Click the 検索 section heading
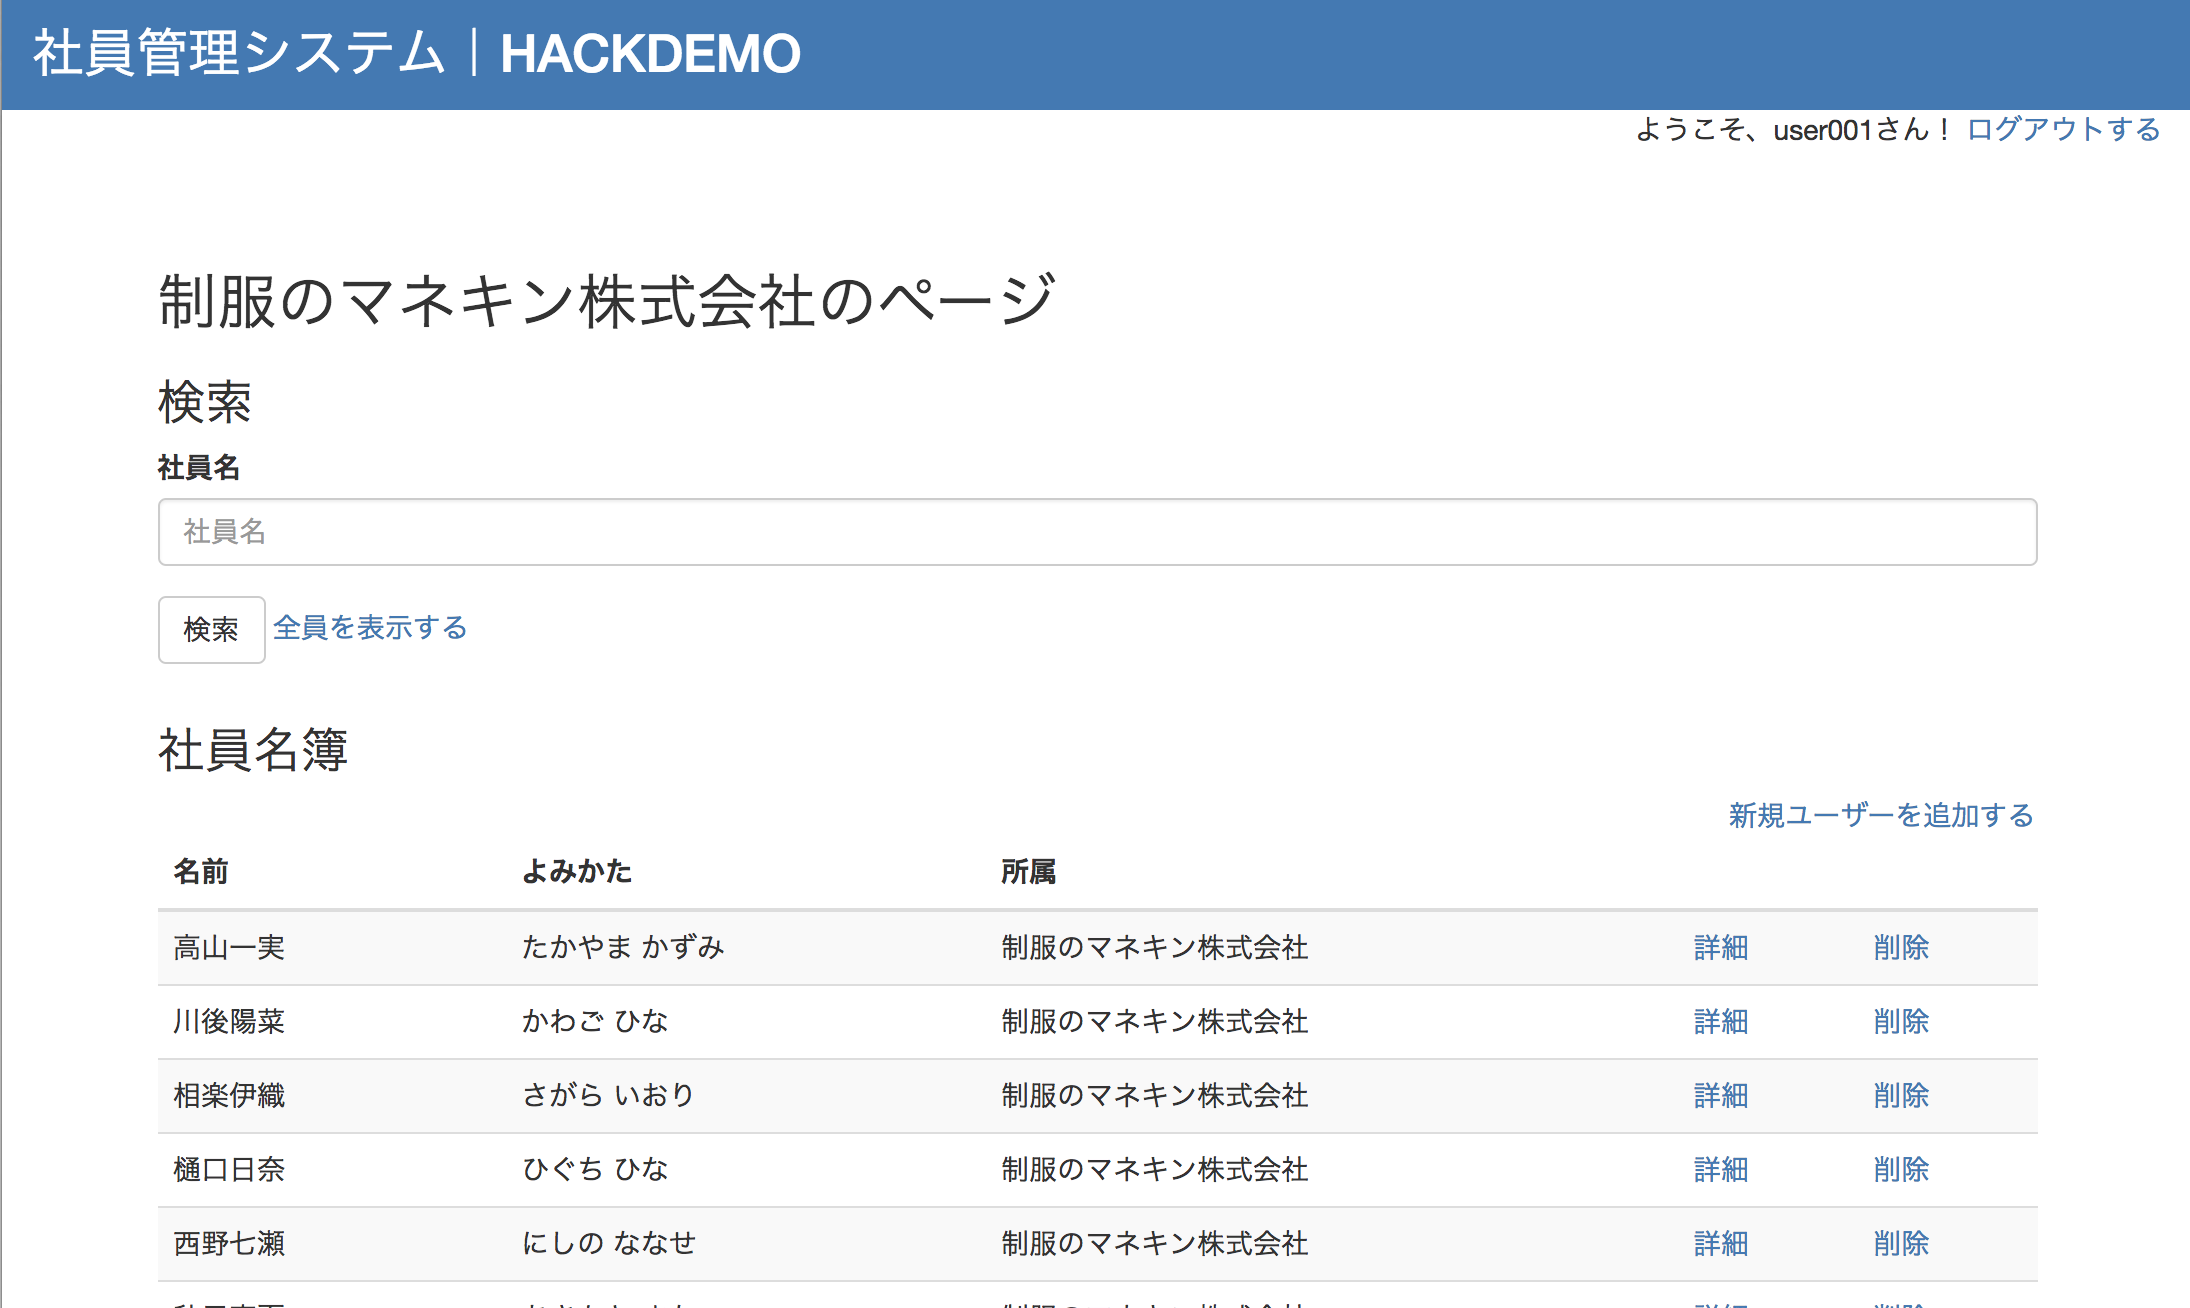2190x1308 pixels. (205, 402)
